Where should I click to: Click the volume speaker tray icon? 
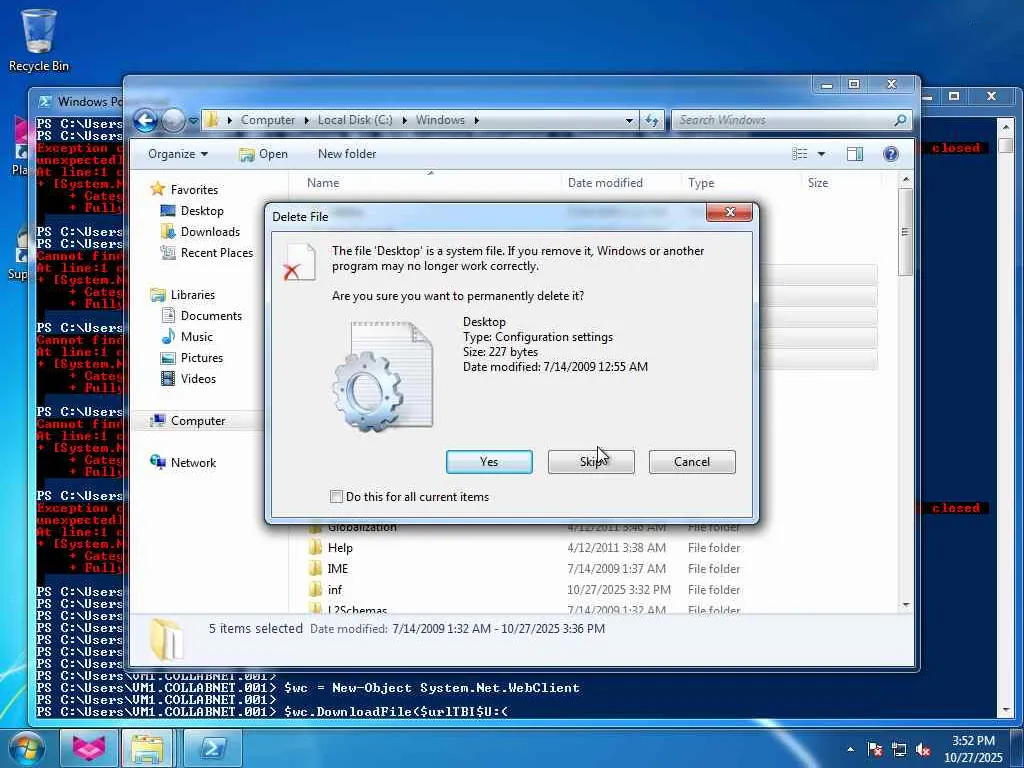tap(923, 749)
